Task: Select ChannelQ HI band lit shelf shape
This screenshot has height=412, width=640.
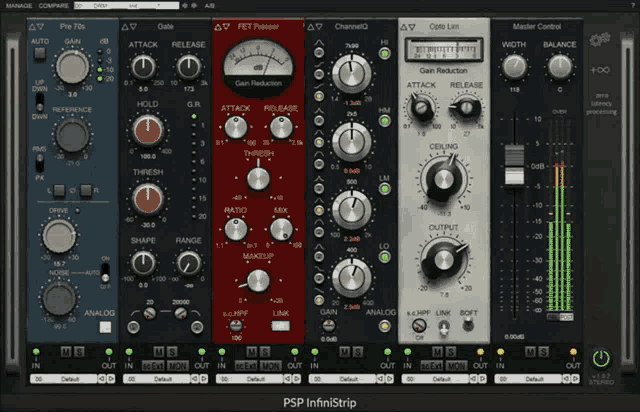Action: (x=319, y=96)
